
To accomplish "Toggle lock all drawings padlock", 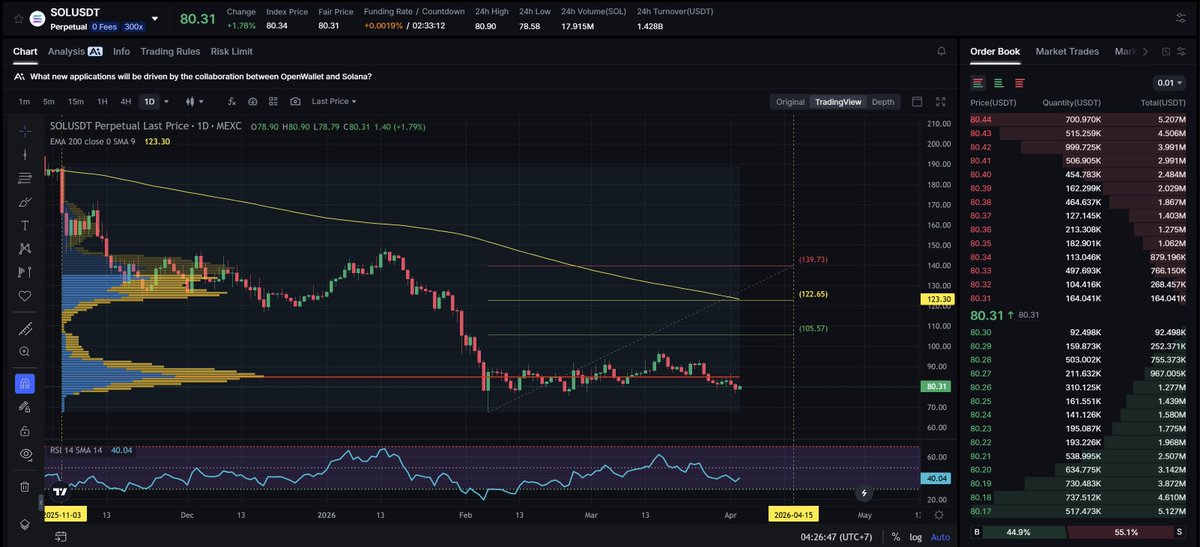I will pos(25,431).
